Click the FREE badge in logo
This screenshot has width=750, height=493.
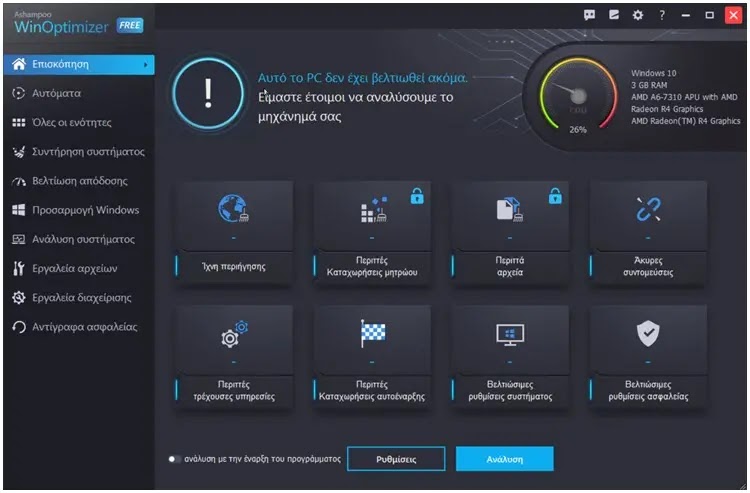point(130,25)
